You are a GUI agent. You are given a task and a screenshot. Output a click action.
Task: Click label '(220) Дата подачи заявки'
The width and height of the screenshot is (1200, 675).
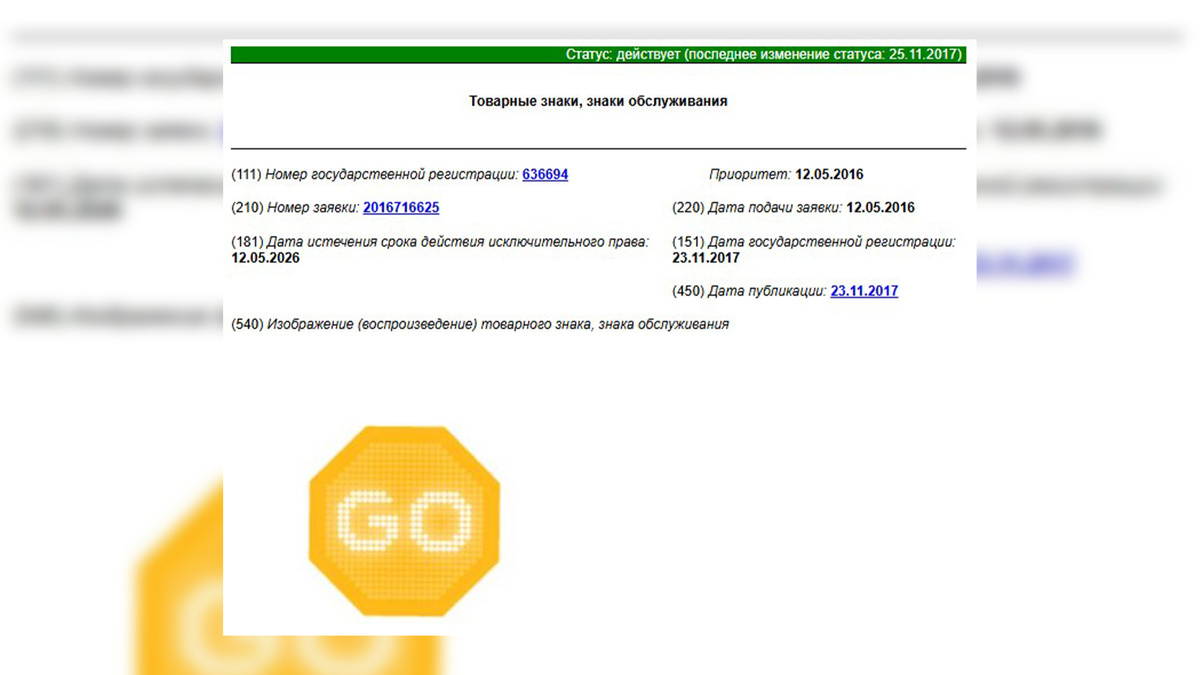[x=758, y=208]
